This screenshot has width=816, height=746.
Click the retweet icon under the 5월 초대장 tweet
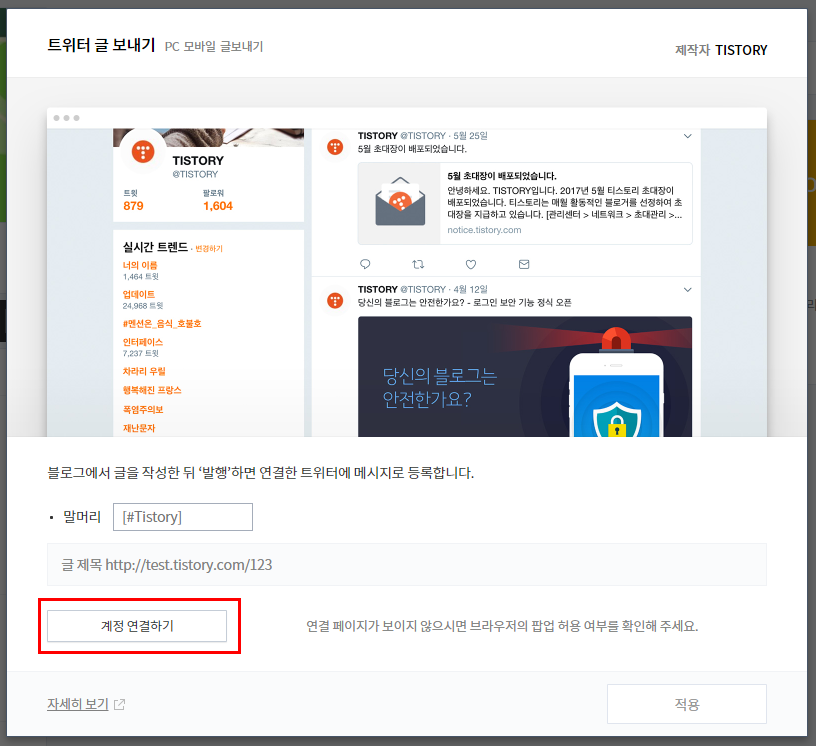[x=418, y=264]
